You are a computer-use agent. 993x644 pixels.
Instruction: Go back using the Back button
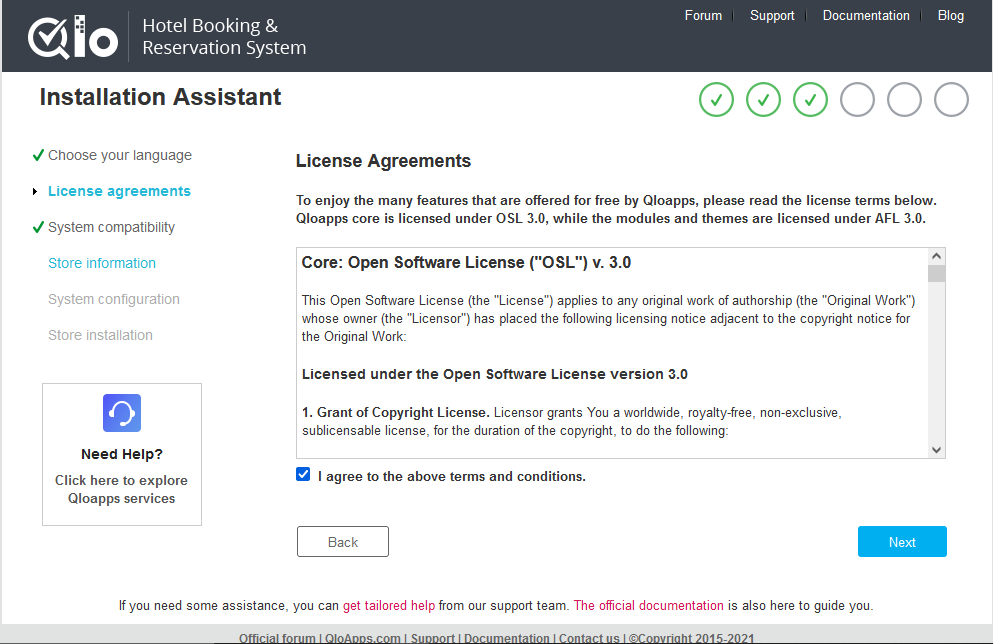(x=342, y=542)
